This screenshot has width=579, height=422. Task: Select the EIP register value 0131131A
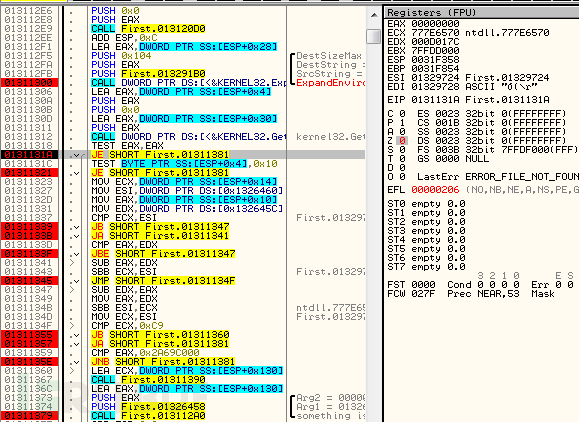point(435,100)
